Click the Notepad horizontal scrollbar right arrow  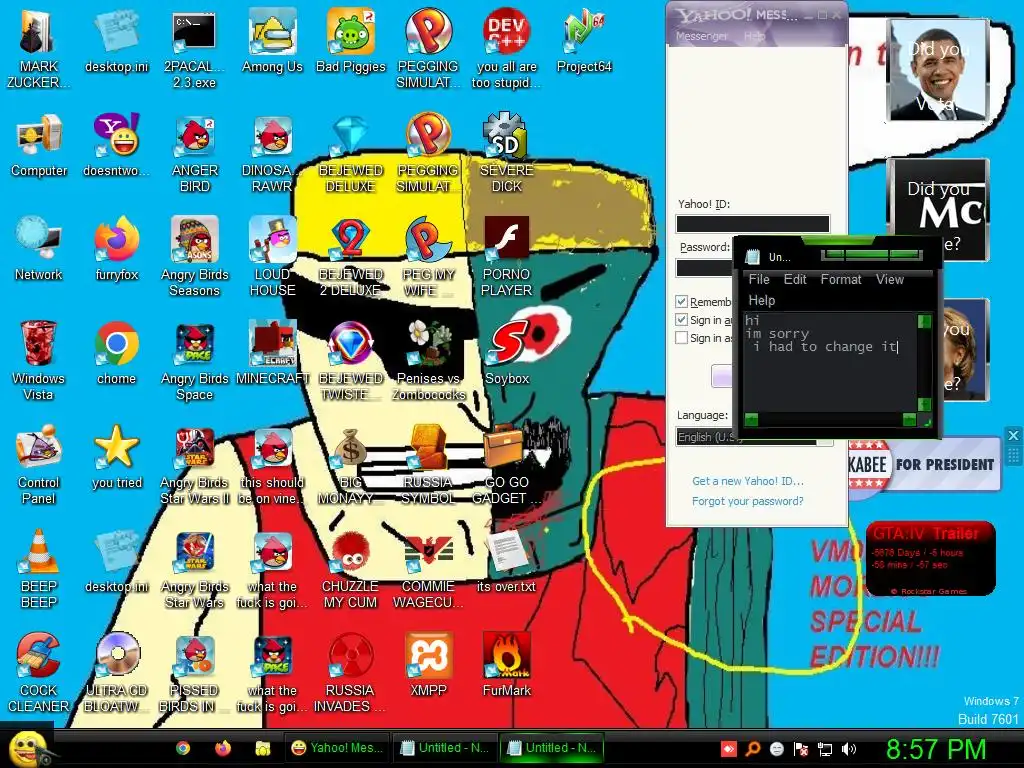909,419
